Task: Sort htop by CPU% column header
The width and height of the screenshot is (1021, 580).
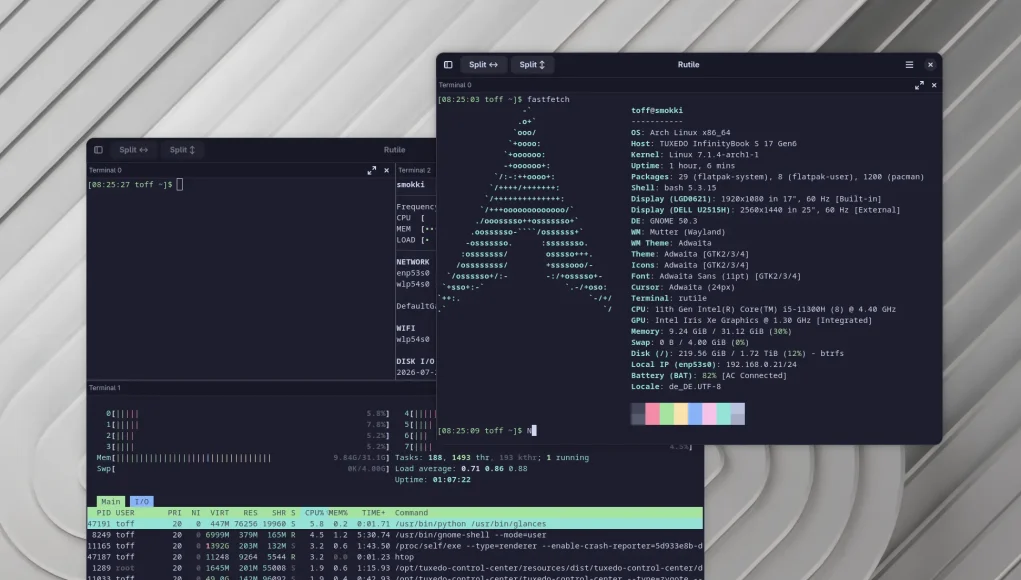Action: (315, 513)
